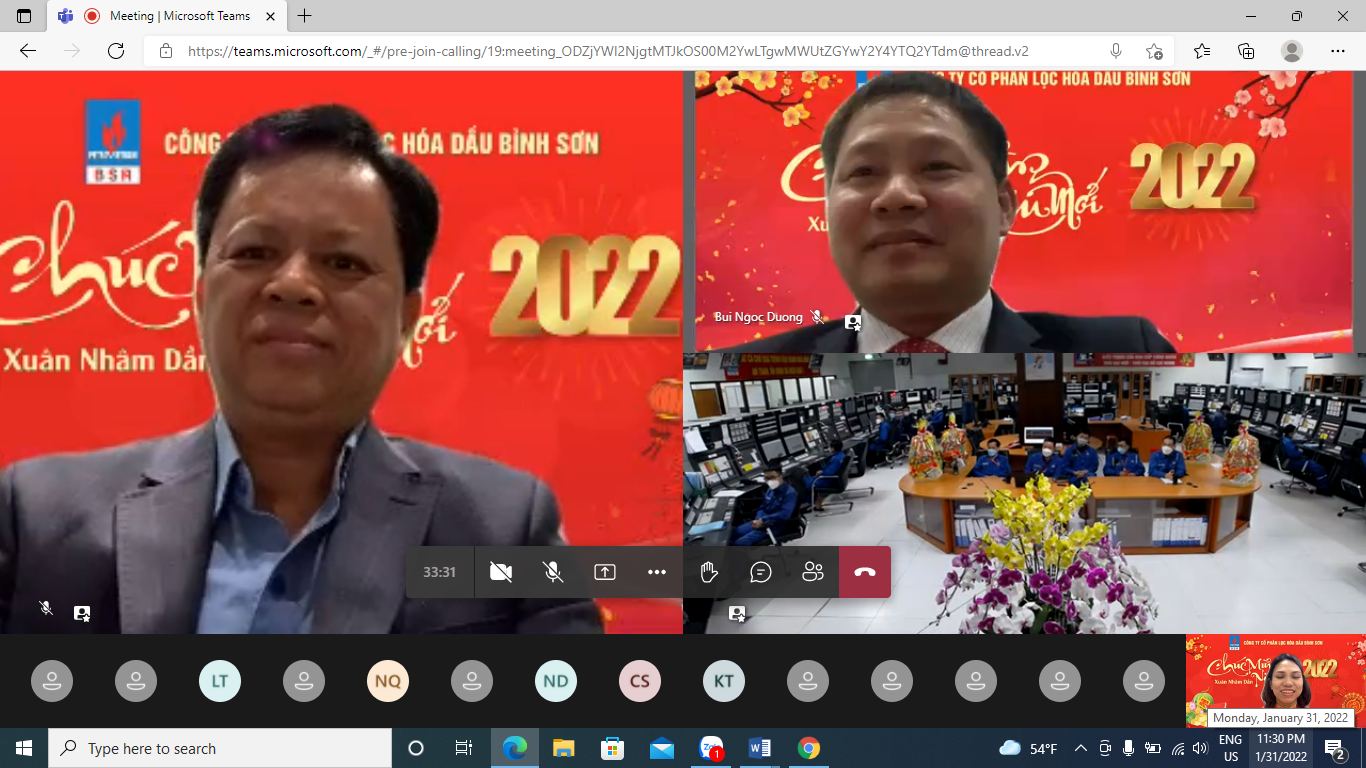The width and height of the screenshot is (1366, 768).
Task: Select the NQ participant avatar
Action: click(388, 681)
